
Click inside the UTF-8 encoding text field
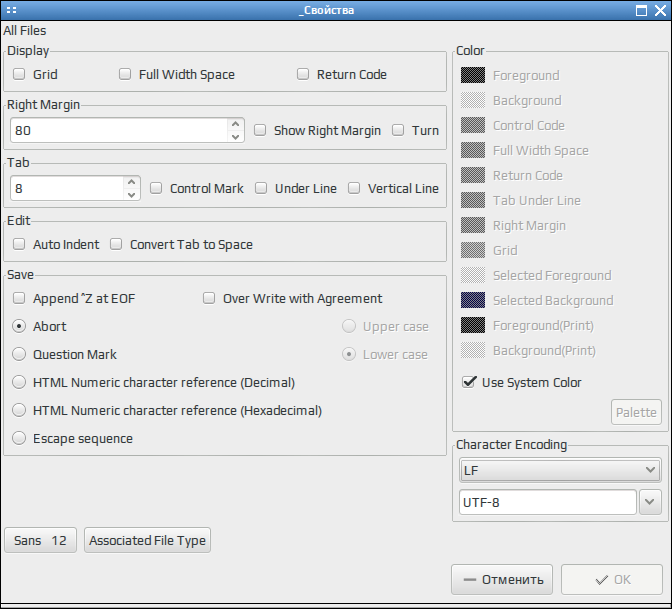[x=548, y=502]
